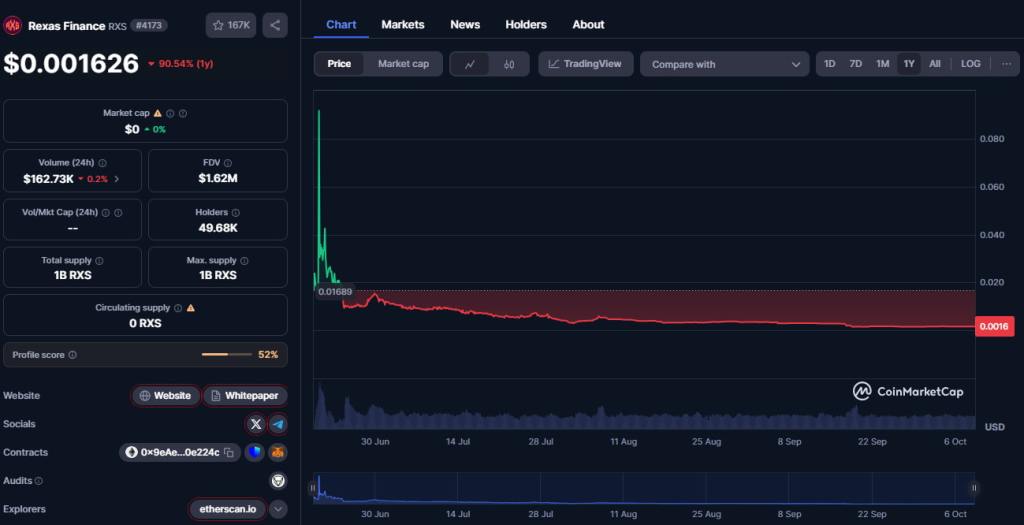Viewport: 1024px width, 525px height.
Task: Click the Total supply info icon
Action: (99, 261)
